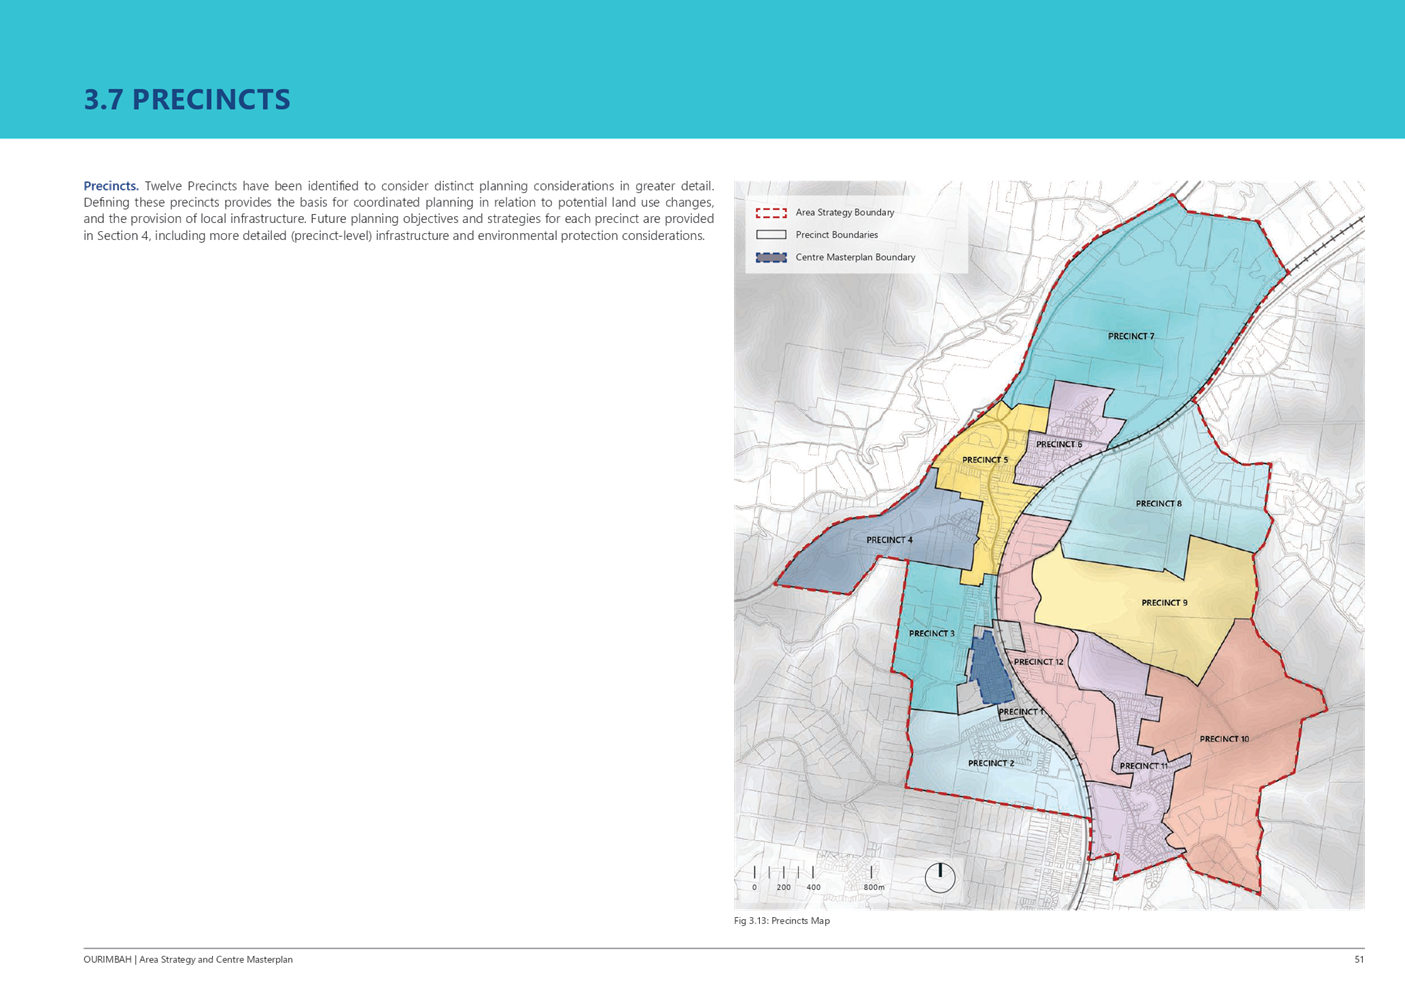Click the PRECINCT 2 label on map
This screenshot has height=994, width=1405.
990,763
